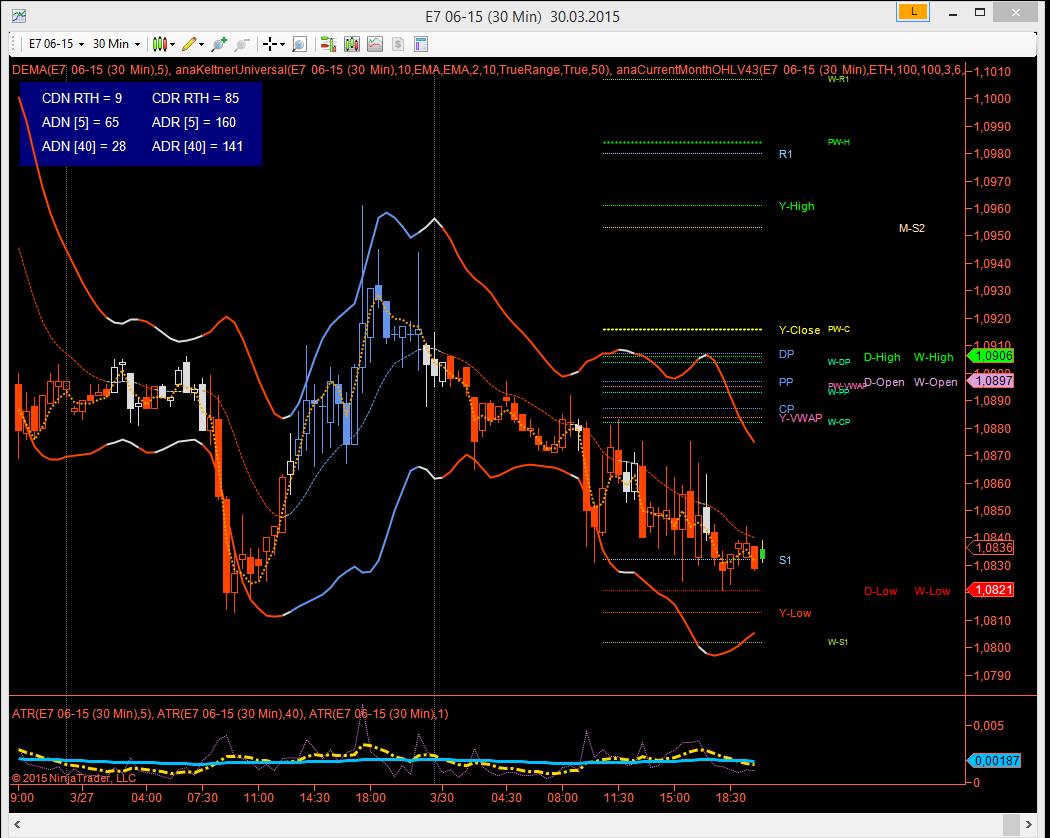Click the Y-Low level label
Viewport: 1050px width, 838px height.
point(795,613)
